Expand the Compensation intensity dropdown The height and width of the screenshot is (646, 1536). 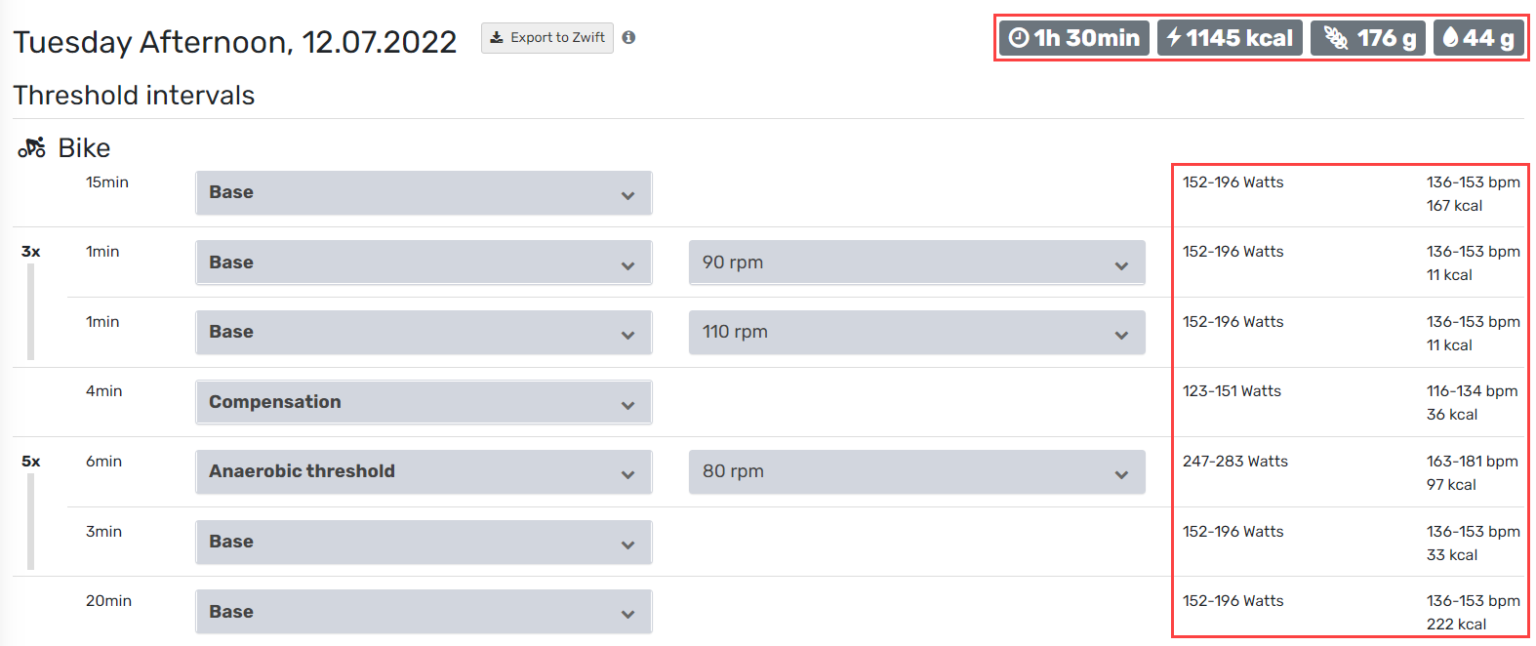[x=424, y=402]
